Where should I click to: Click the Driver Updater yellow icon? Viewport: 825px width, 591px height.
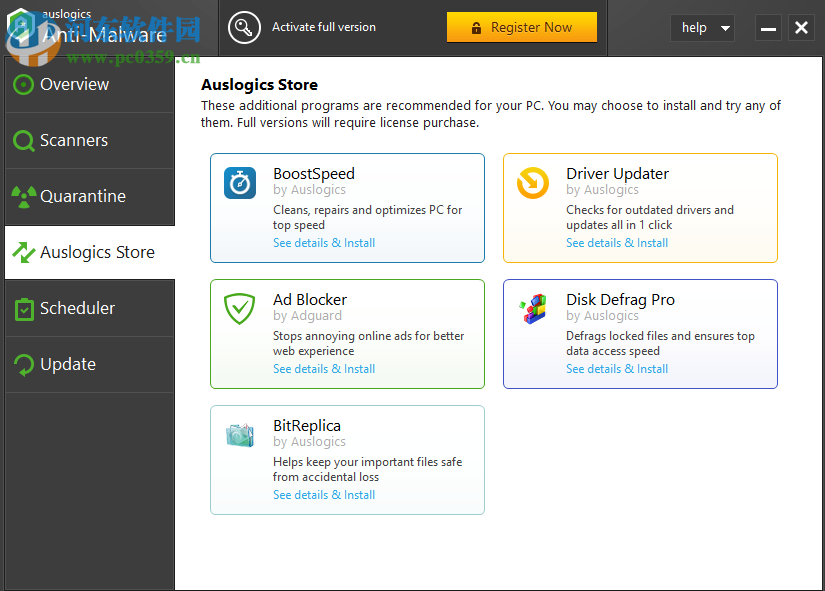click(x=532, y=184)
